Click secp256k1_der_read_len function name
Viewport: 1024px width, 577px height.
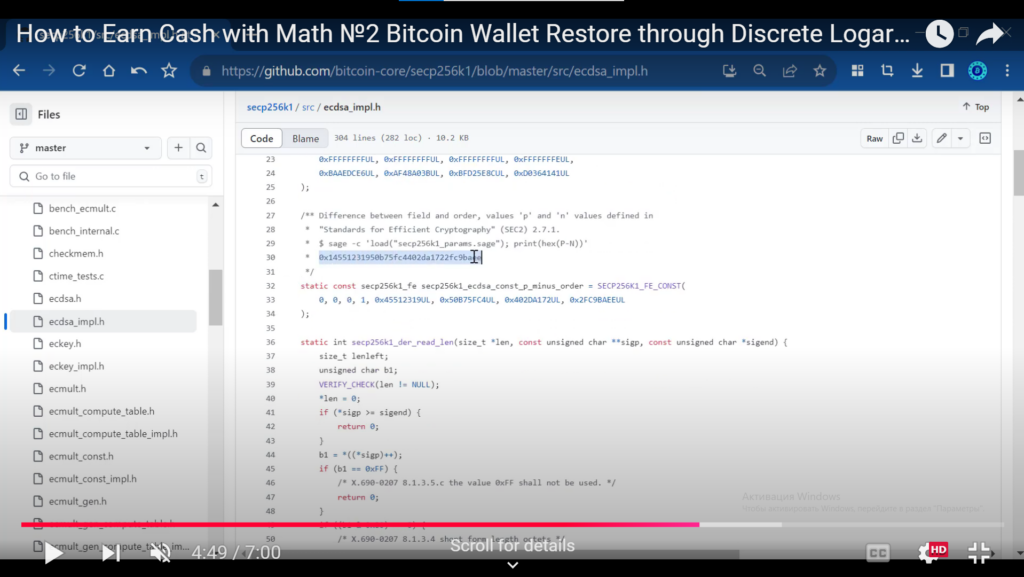(x=402, y=342)
